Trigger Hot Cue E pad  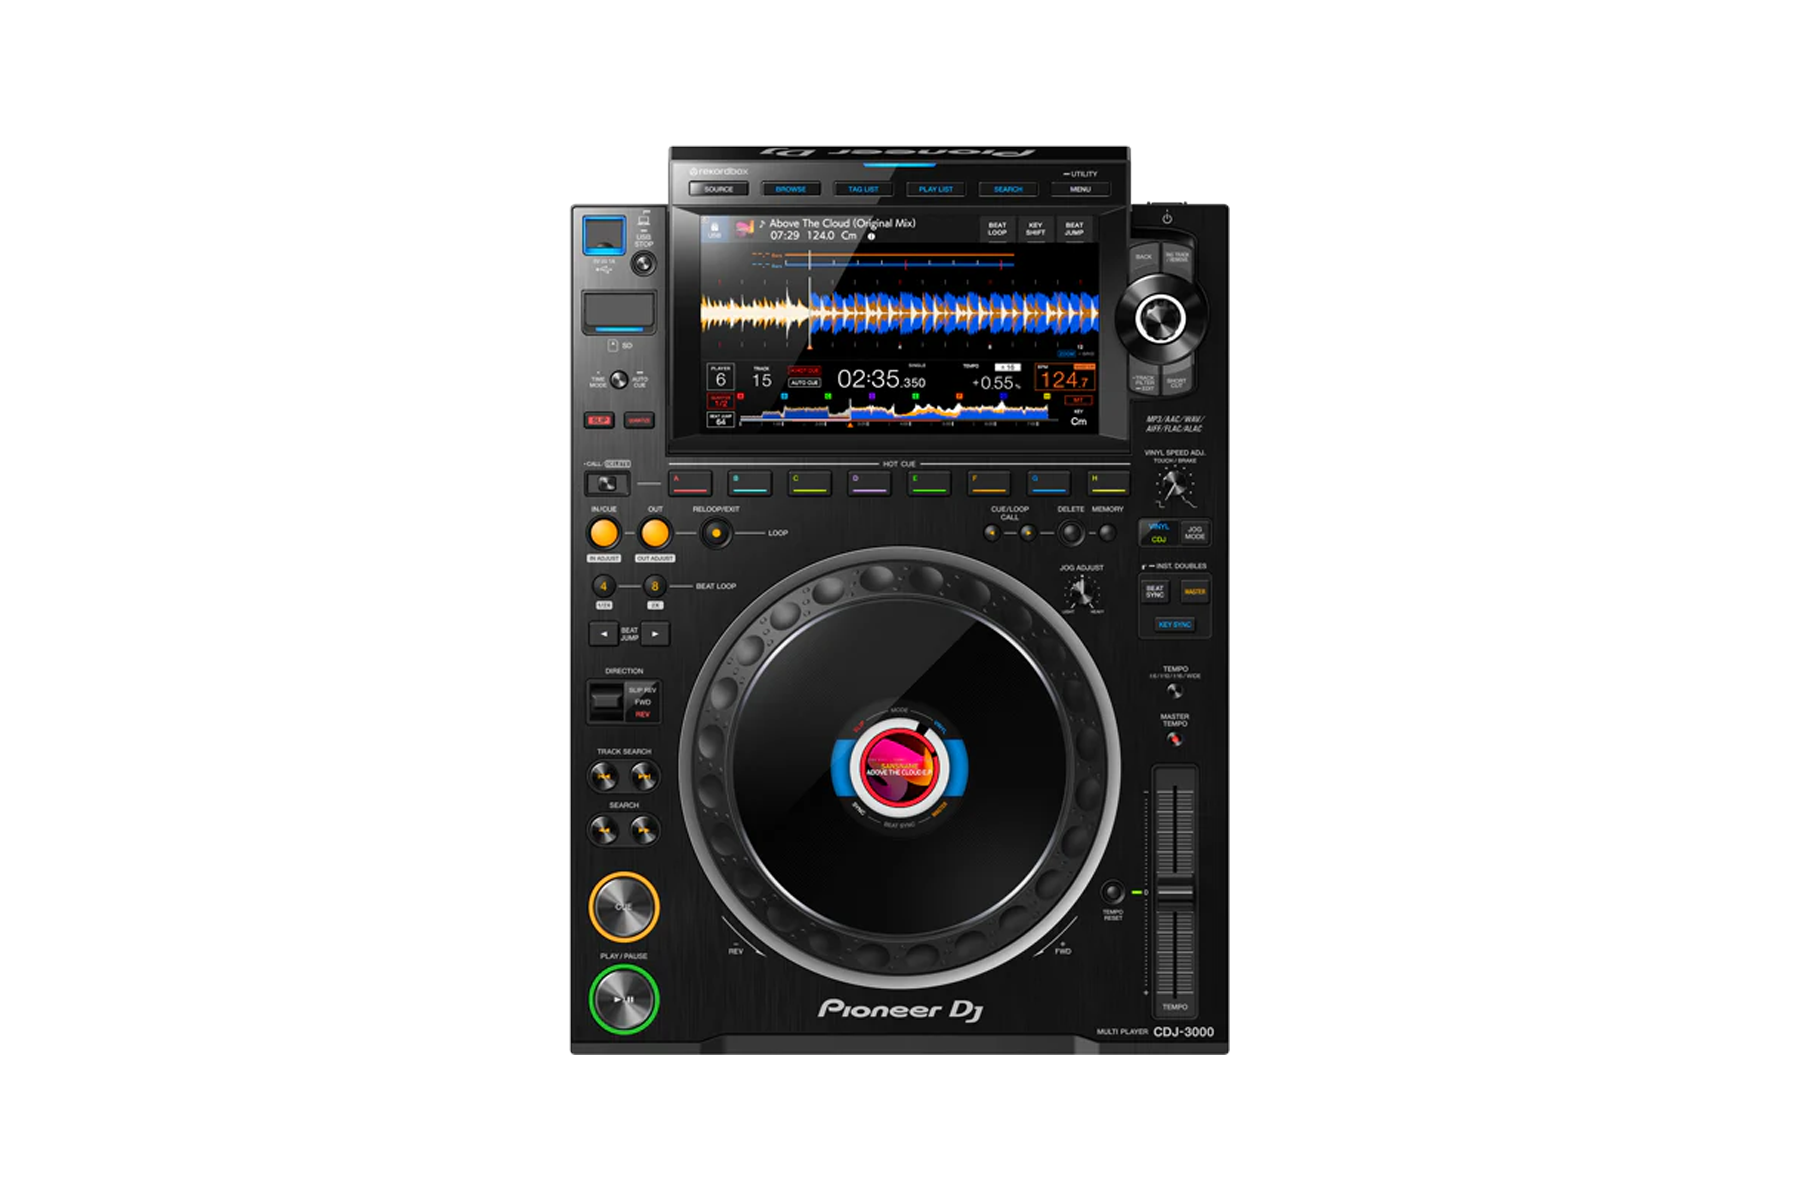929,483
